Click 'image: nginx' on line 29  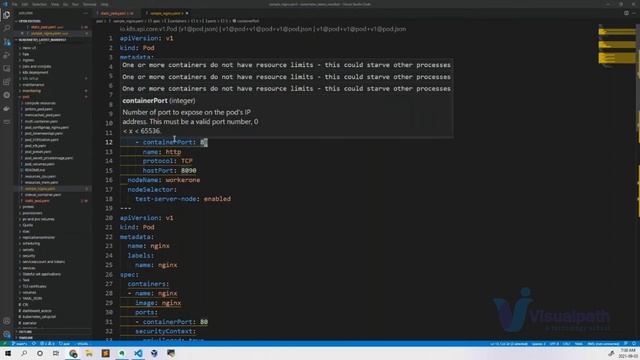click(x=158, y=303)
